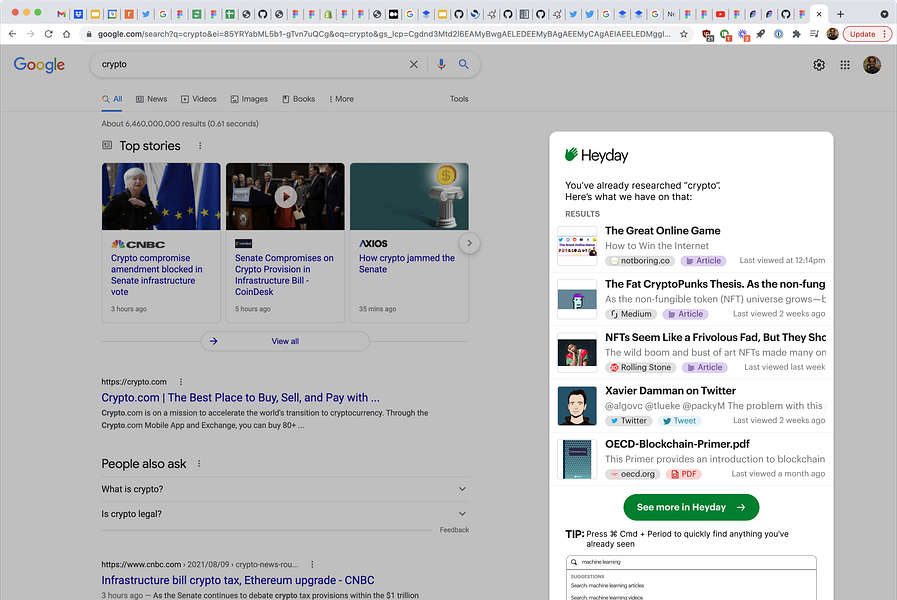Viewport: 897px width, 600px height.
Task: Open three-dot menu beside crypto.com URL
Action: coord(181,382)
